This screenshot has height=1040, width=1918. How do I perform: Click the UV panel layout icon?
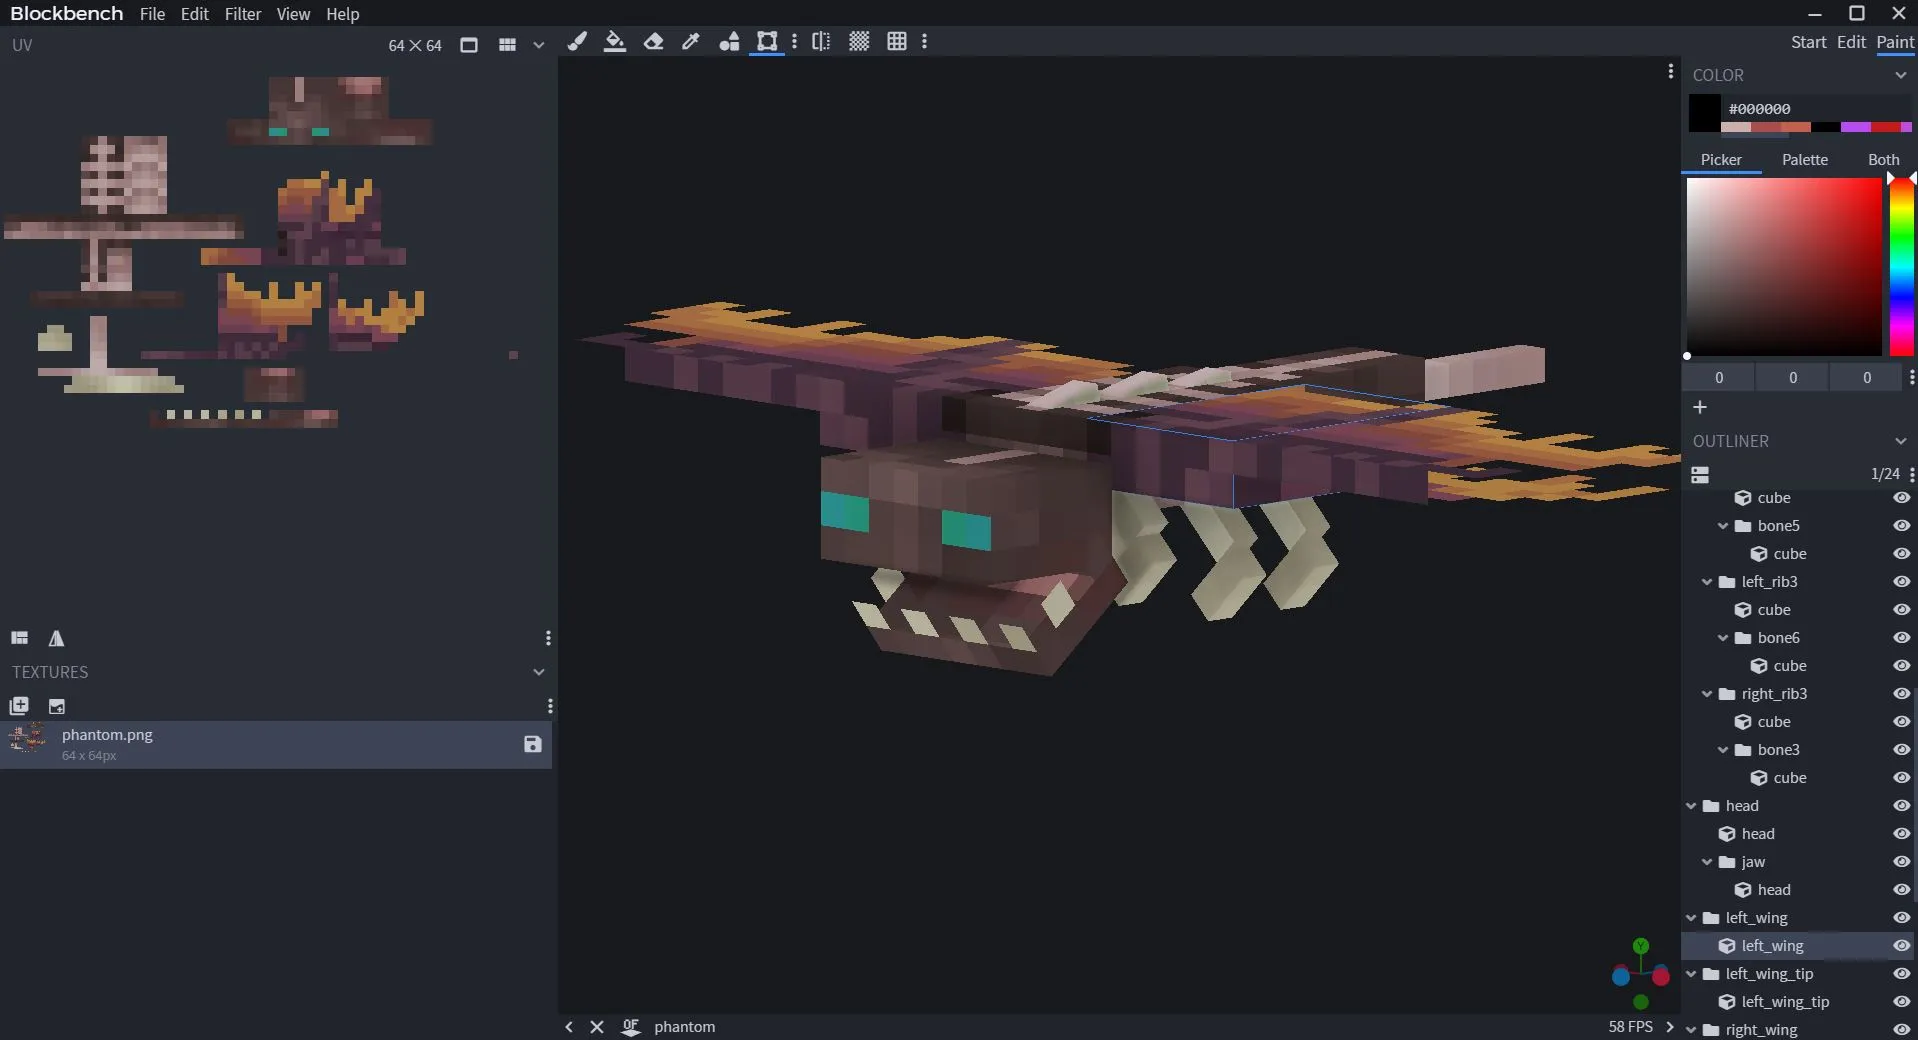click(19, 638)
